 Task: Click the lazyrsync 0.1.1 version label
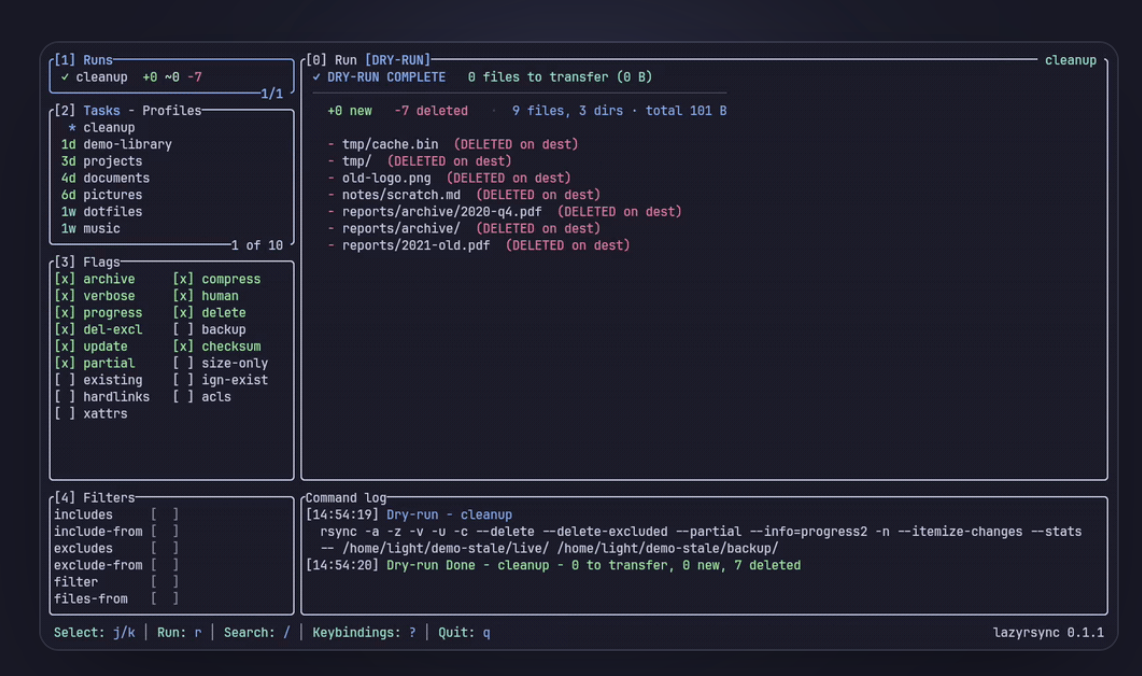(x=1049, y=632)
